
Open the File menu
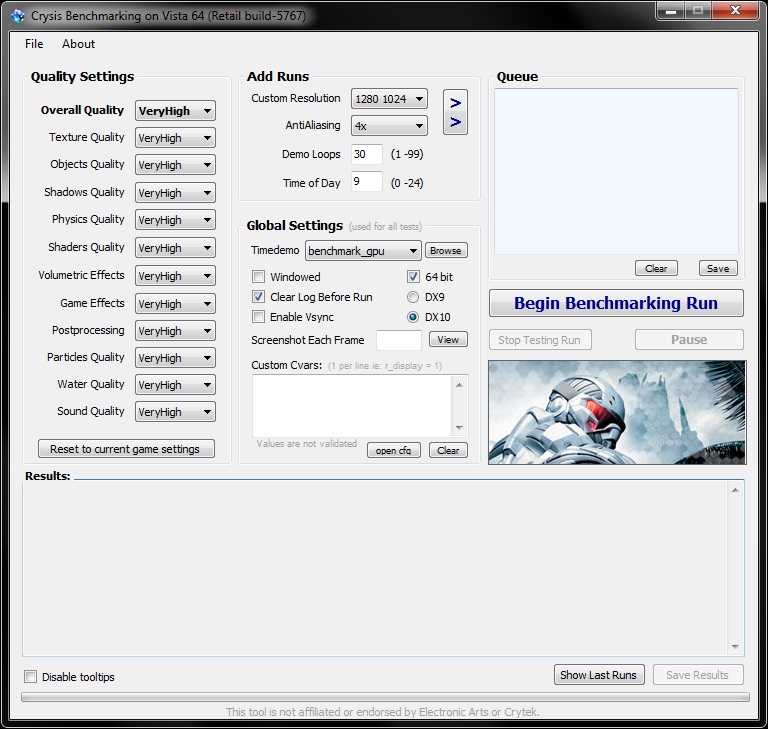(x=34, y=44)
